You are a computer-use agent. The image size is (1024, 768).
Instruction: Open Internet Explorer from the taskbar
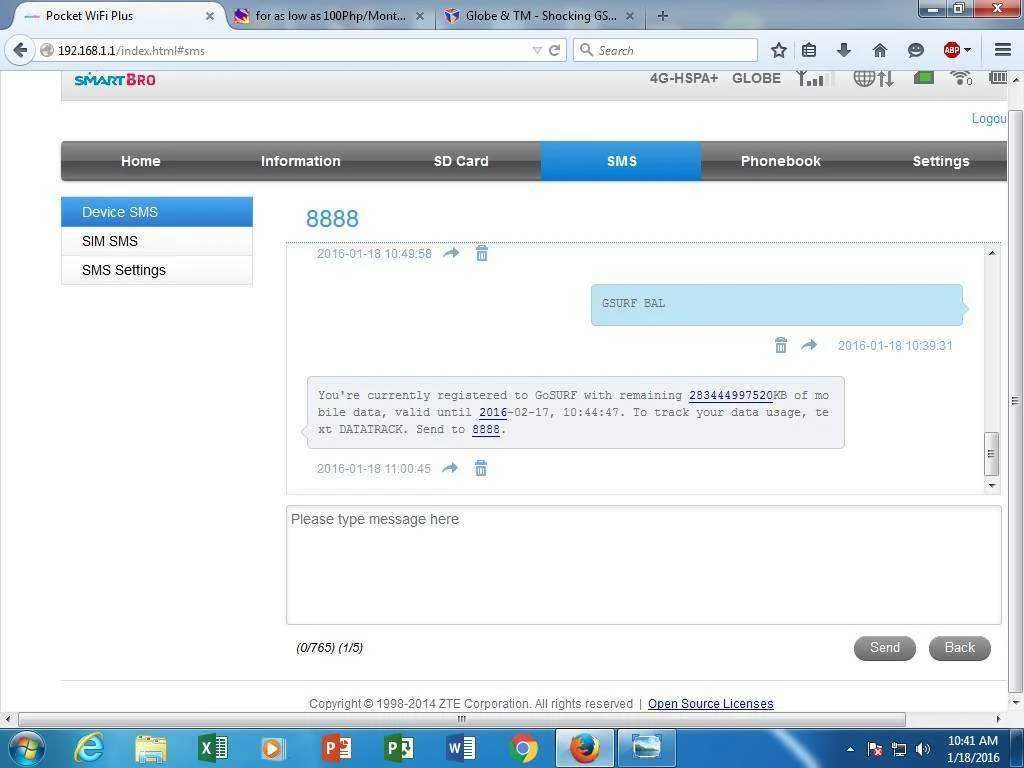click(89, 748)
